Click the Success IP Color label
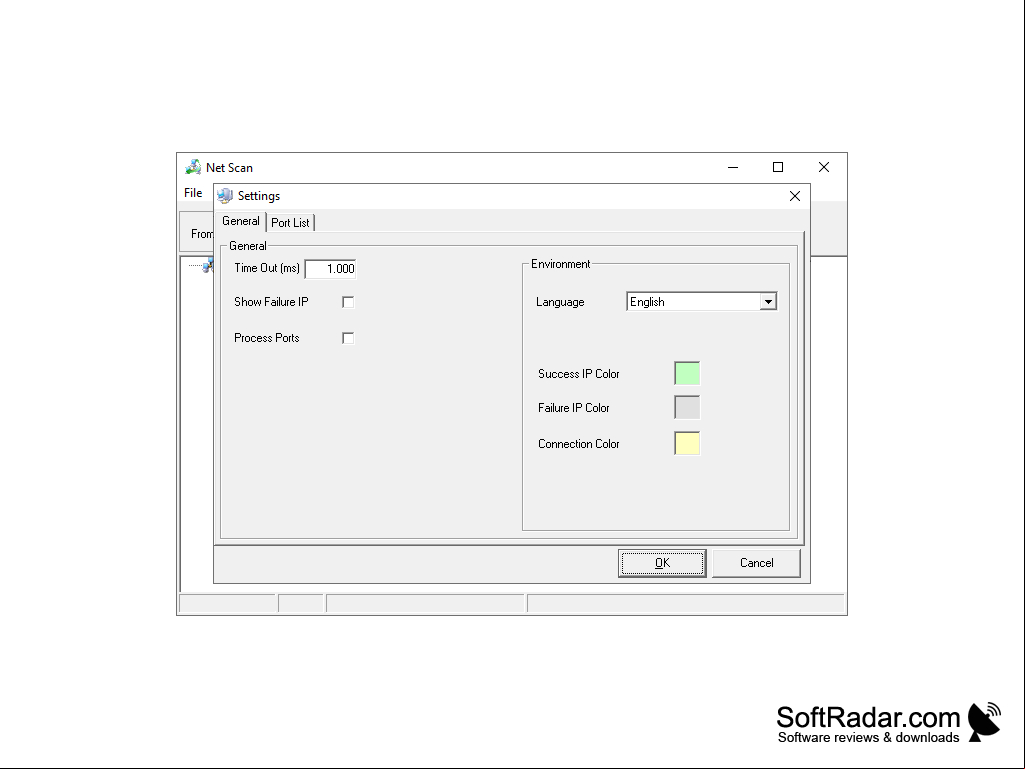This screenshot has height=769, width=1025. tap(579, 374)
